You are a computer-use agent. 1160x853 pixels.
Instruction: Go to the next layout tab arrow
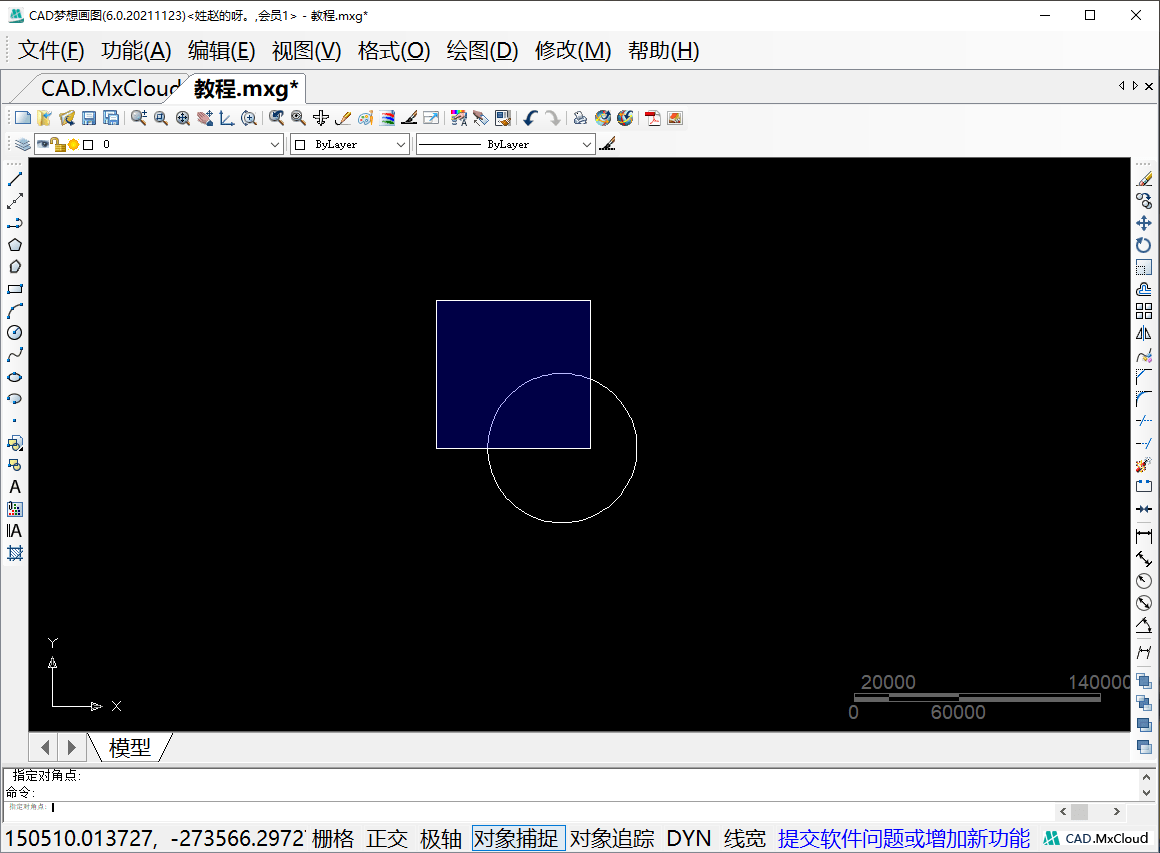71,747
